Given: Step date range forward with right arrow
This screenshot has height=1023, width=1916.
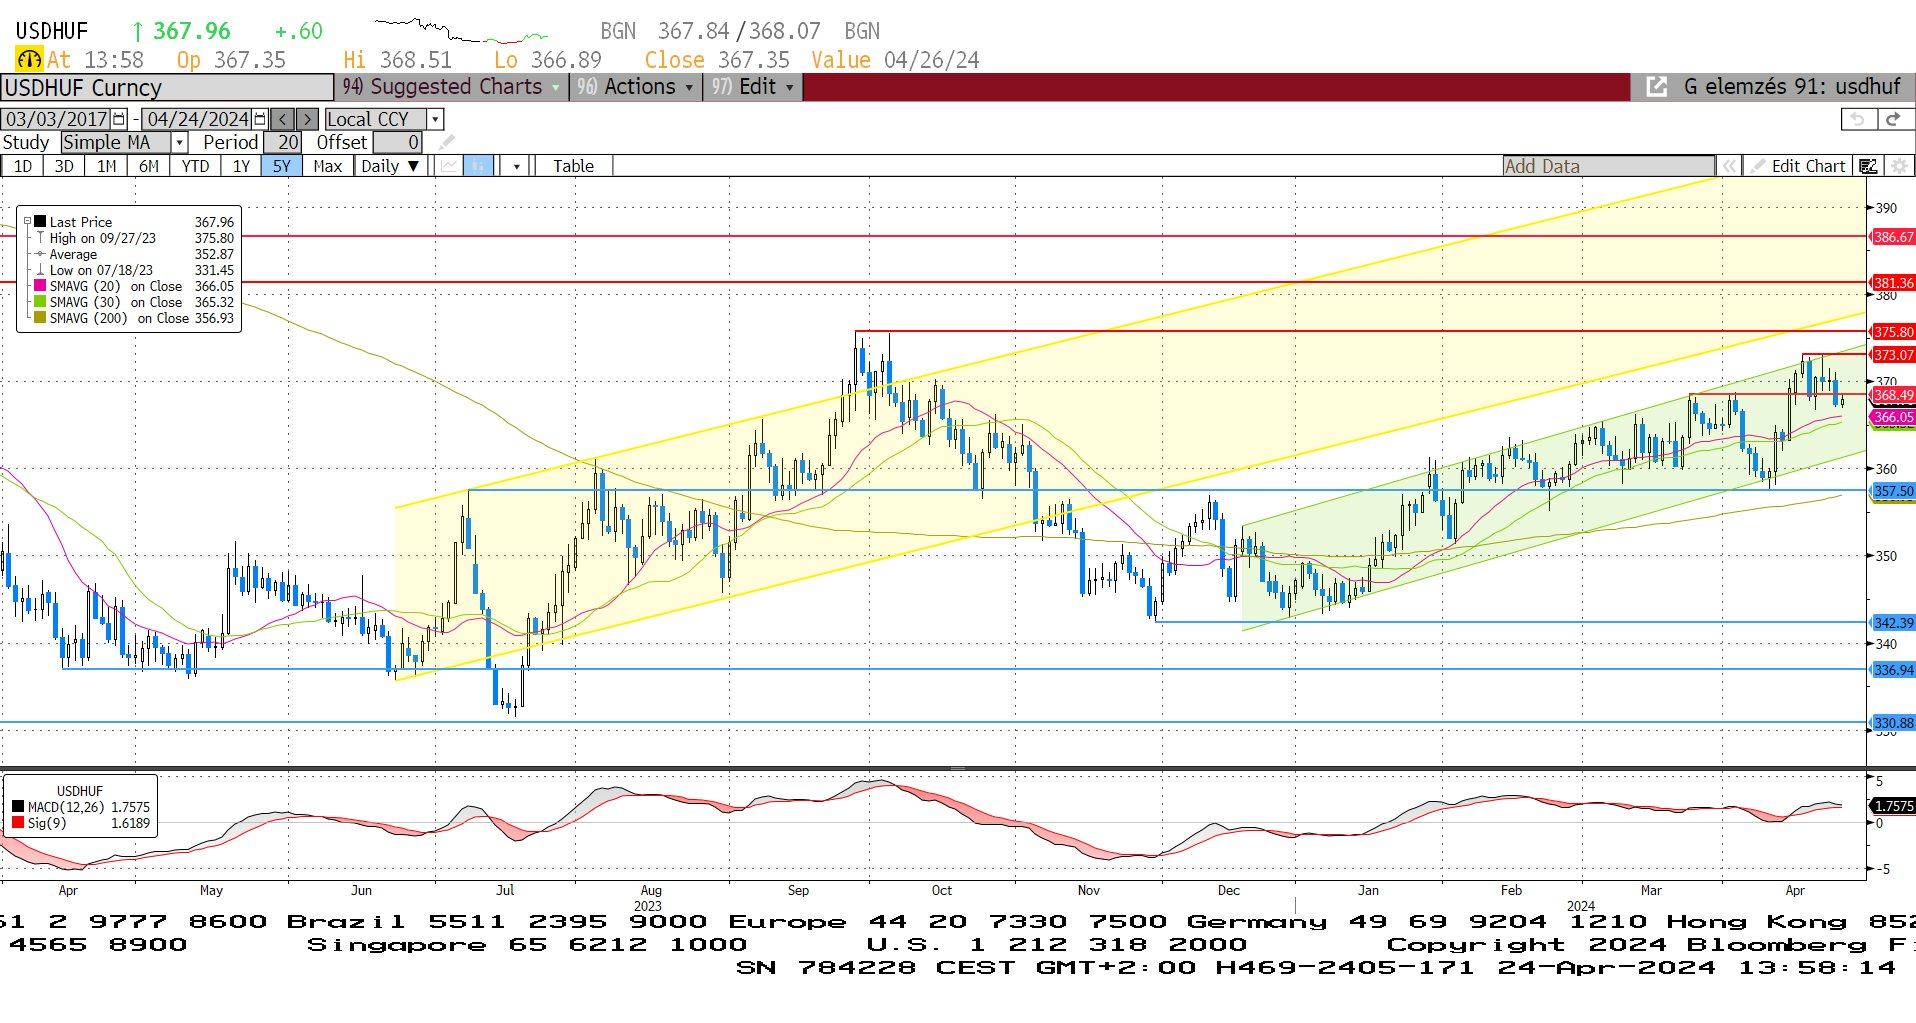Looking at the screenshot, I should tap(308, 119).
